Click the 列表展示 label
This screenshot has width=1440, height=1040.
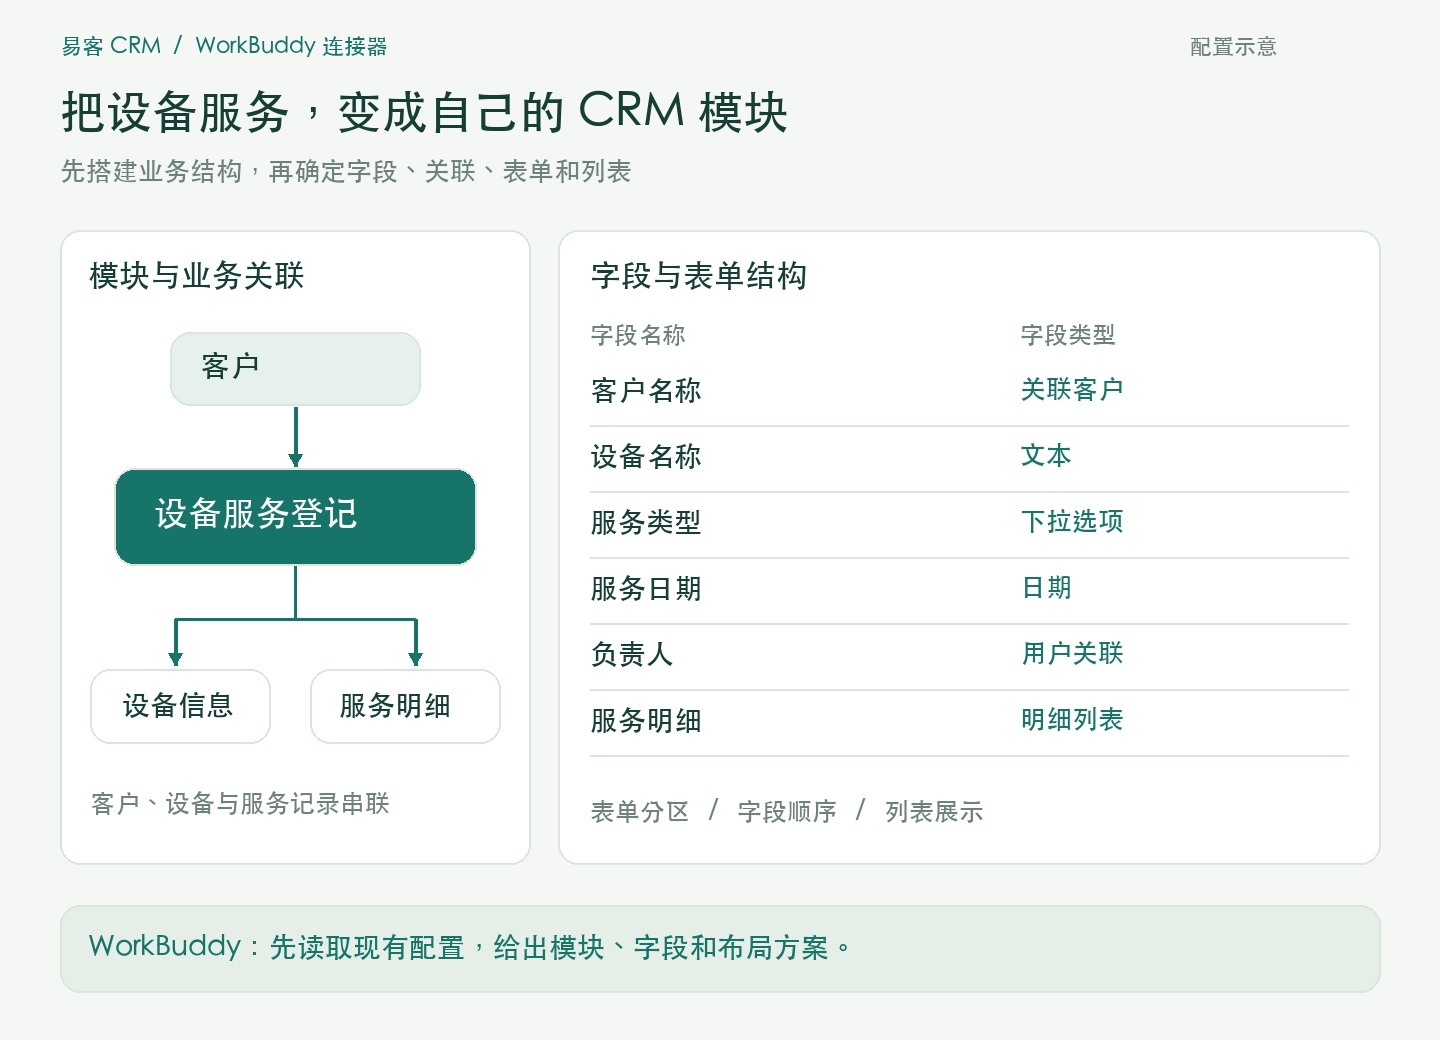(934, 812)
